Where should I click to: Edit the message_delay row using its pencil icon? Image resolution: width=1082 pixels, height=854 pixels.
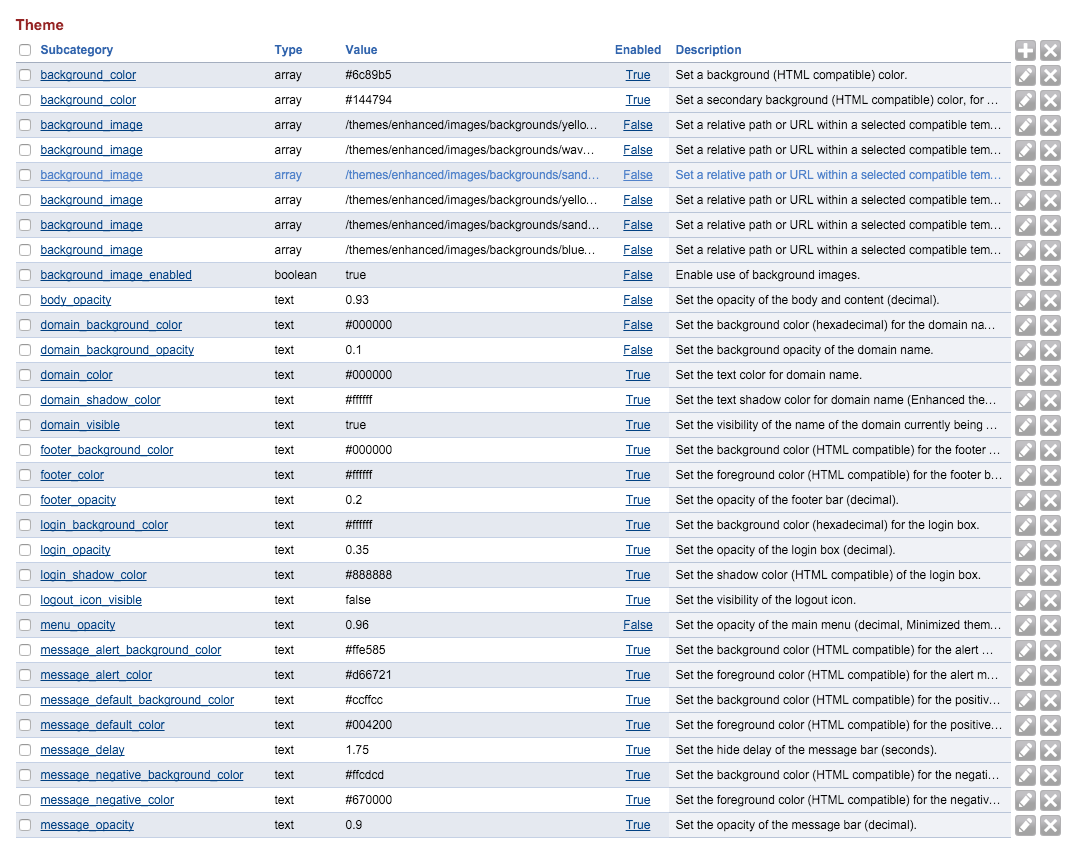[x=1025, y=750]
